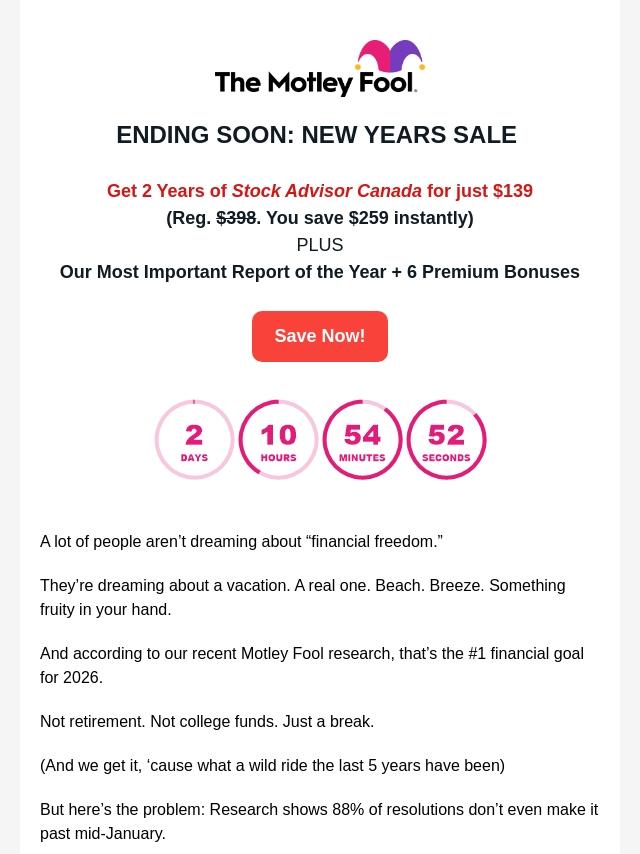640x854 pixels.
Task: Click the 10 Hours countdown circle
Action: (x=278, y=440)
